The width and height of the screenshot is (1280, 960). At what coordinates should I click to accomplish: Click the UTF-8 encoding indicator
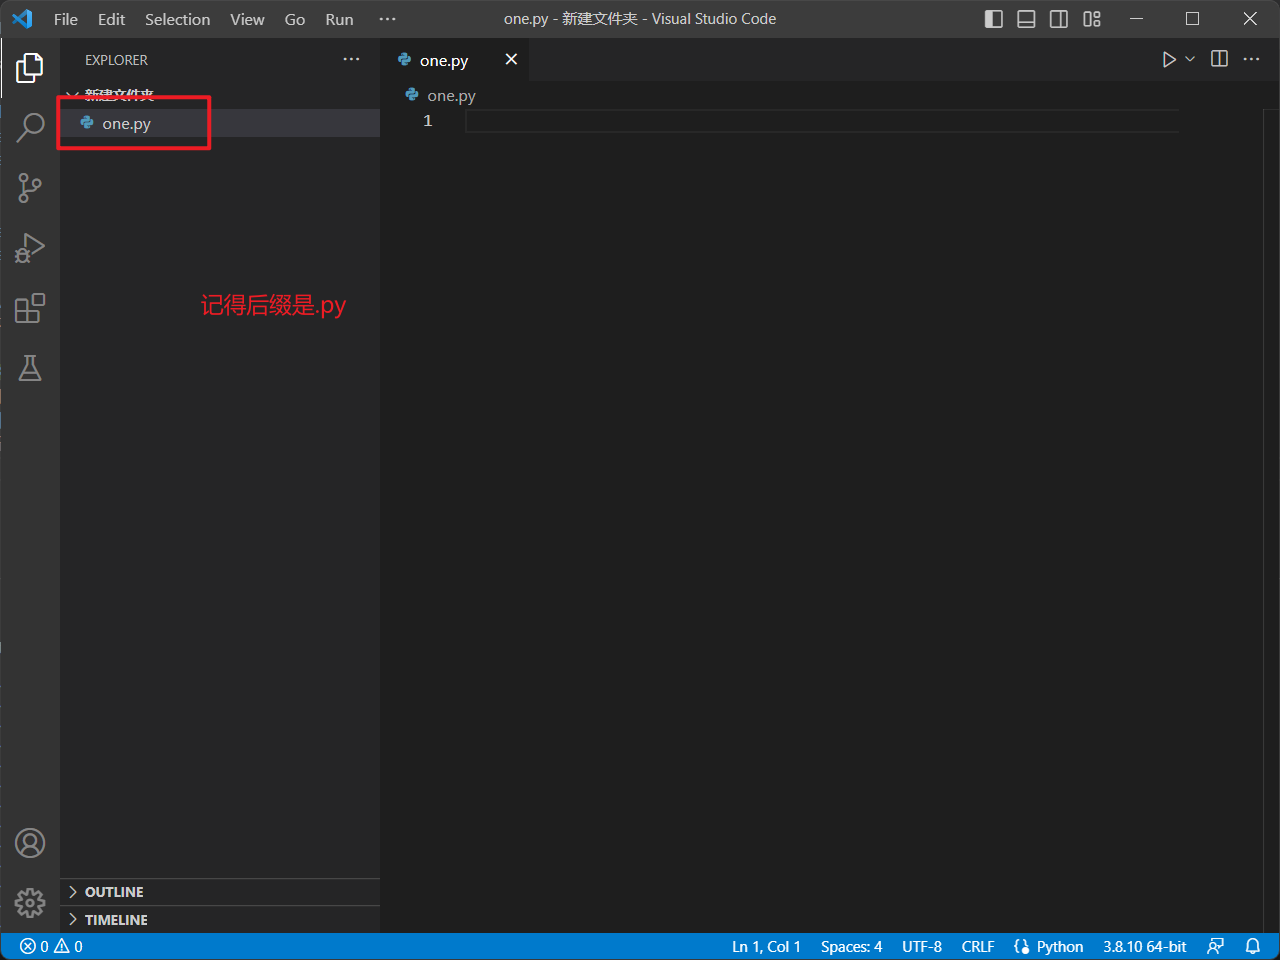921,946
